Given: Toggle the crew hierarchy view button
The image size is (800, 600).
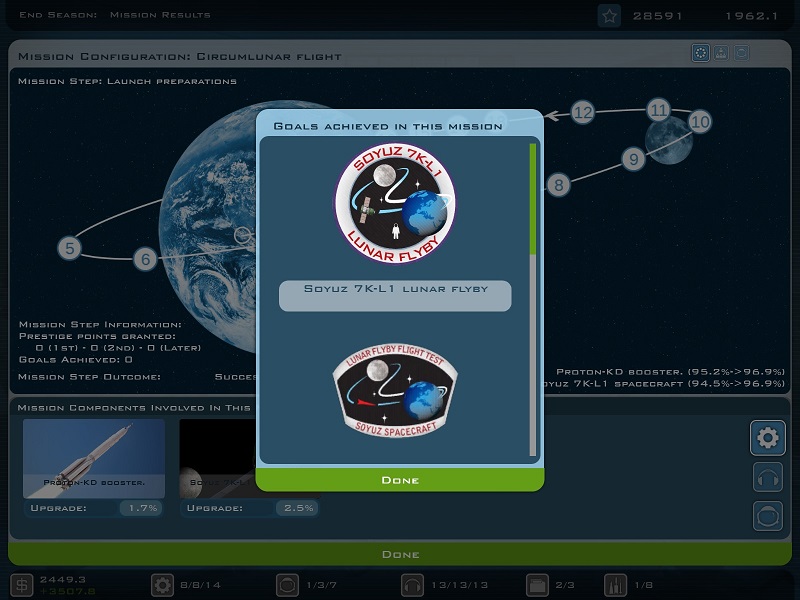Looking at the screenshot, I should point(721,53).
